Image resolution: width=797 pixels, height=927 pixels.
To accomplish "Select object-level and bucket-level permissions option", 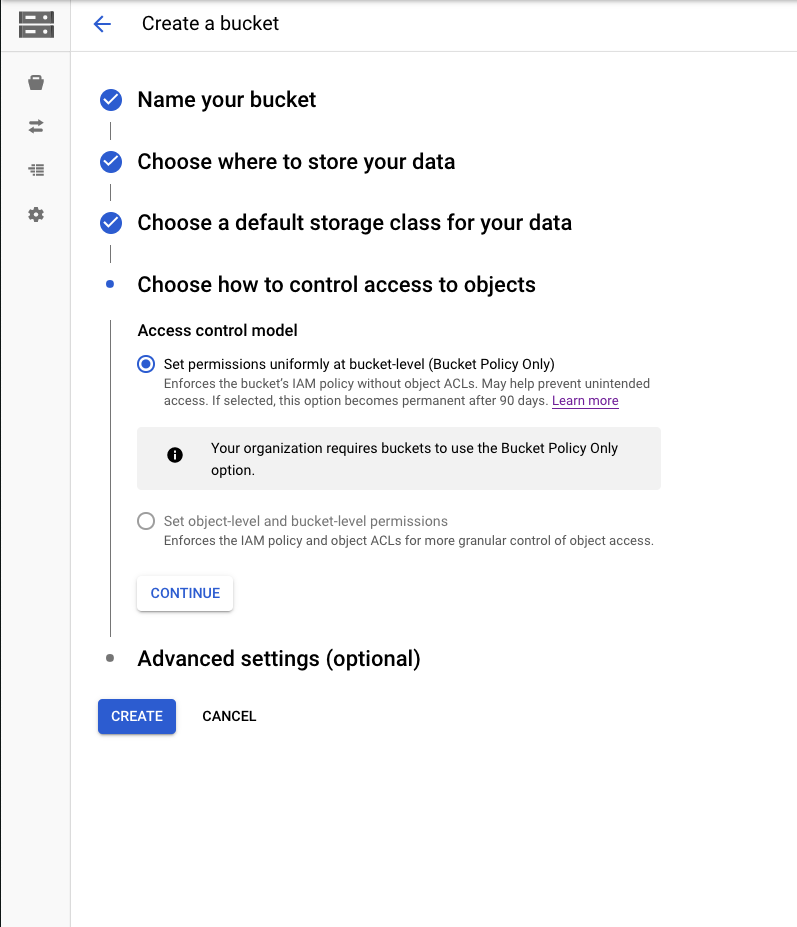I will click(x=146, y=521).
